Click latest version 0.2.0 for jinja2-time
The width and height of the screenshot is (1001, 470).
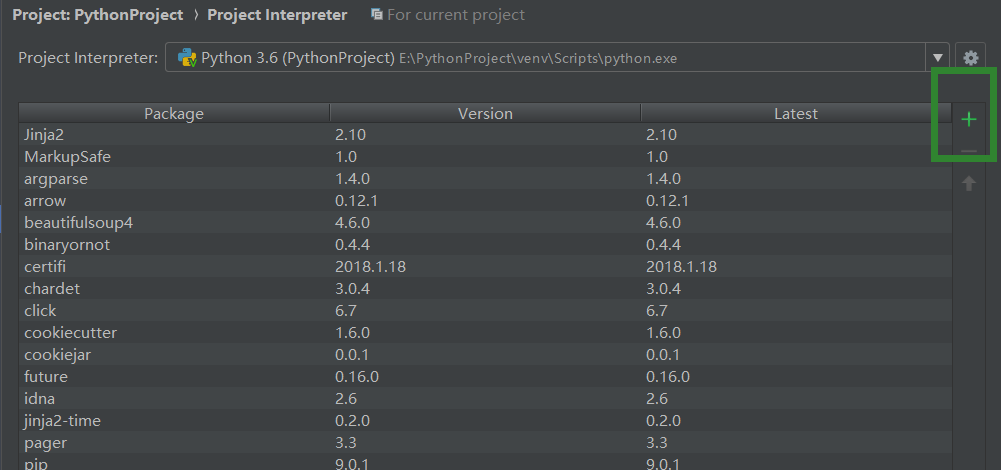663,421
